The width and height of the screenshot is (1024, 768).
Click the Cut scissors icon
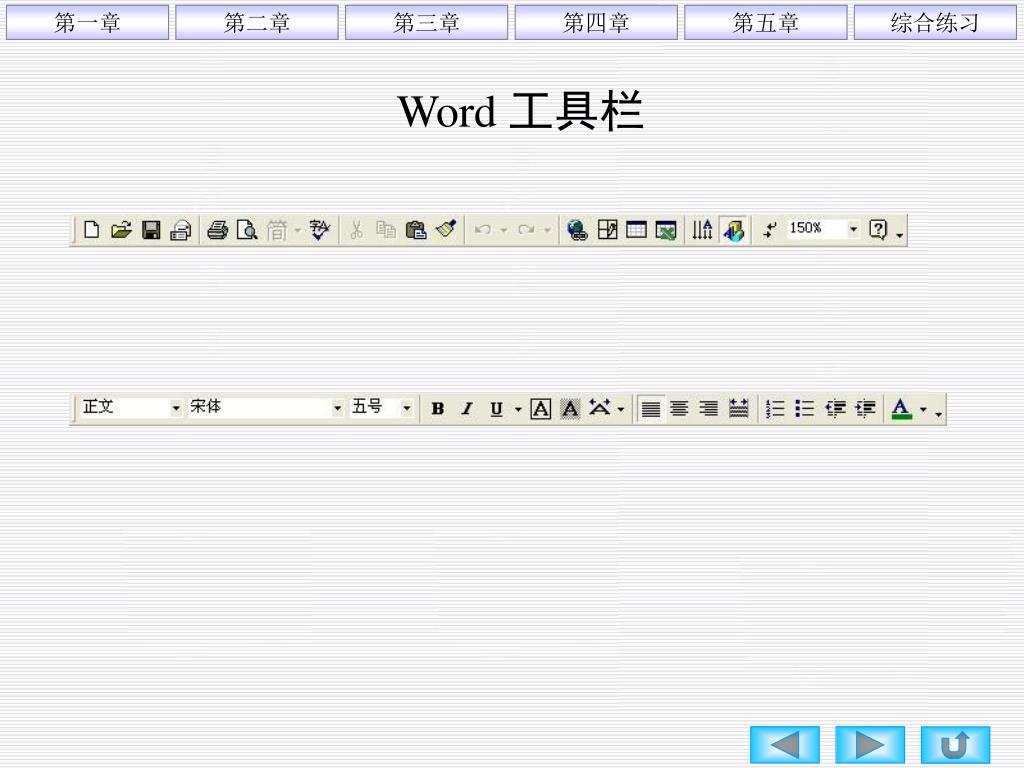(356, 230)
